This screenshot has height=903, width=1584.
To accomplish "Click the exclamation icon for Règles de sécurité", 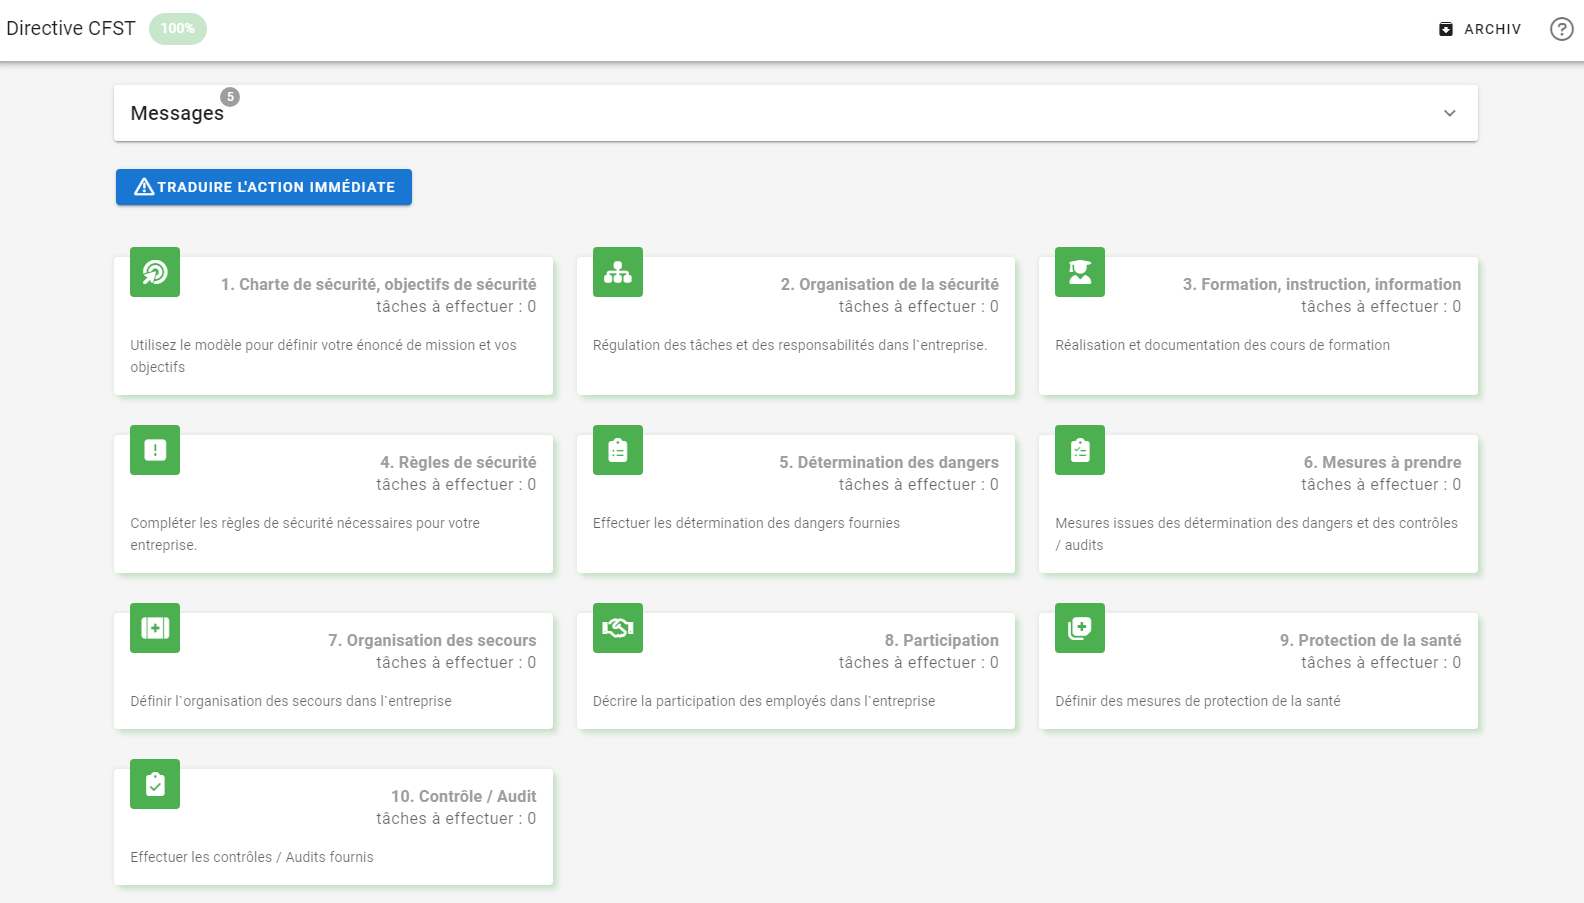I will click(x=155, y=450).
